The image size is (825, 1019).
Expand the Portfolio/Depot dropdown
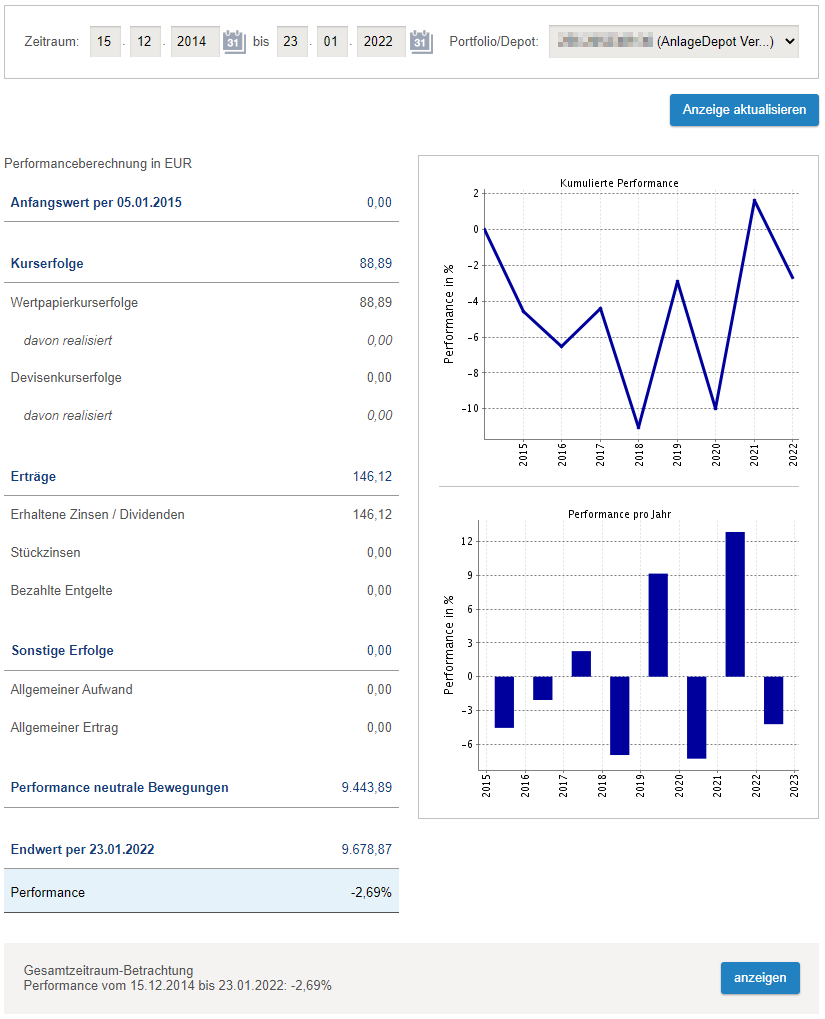tap(673, 42)
